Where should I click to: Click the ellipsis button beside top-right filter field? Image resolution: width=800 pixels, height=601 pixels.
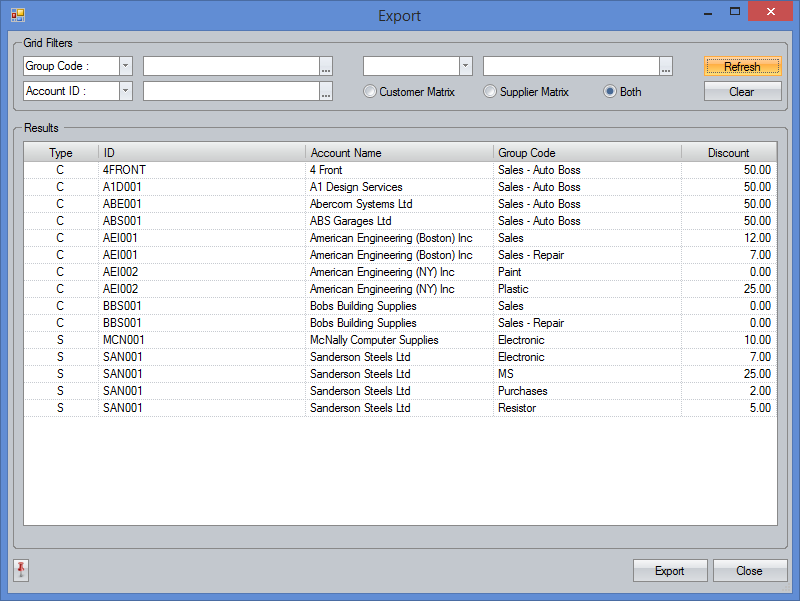pyautogui.click(x=666, y=67)
